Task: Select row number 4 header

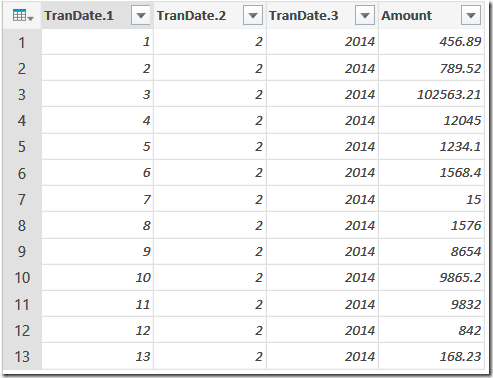Action: 22,120
